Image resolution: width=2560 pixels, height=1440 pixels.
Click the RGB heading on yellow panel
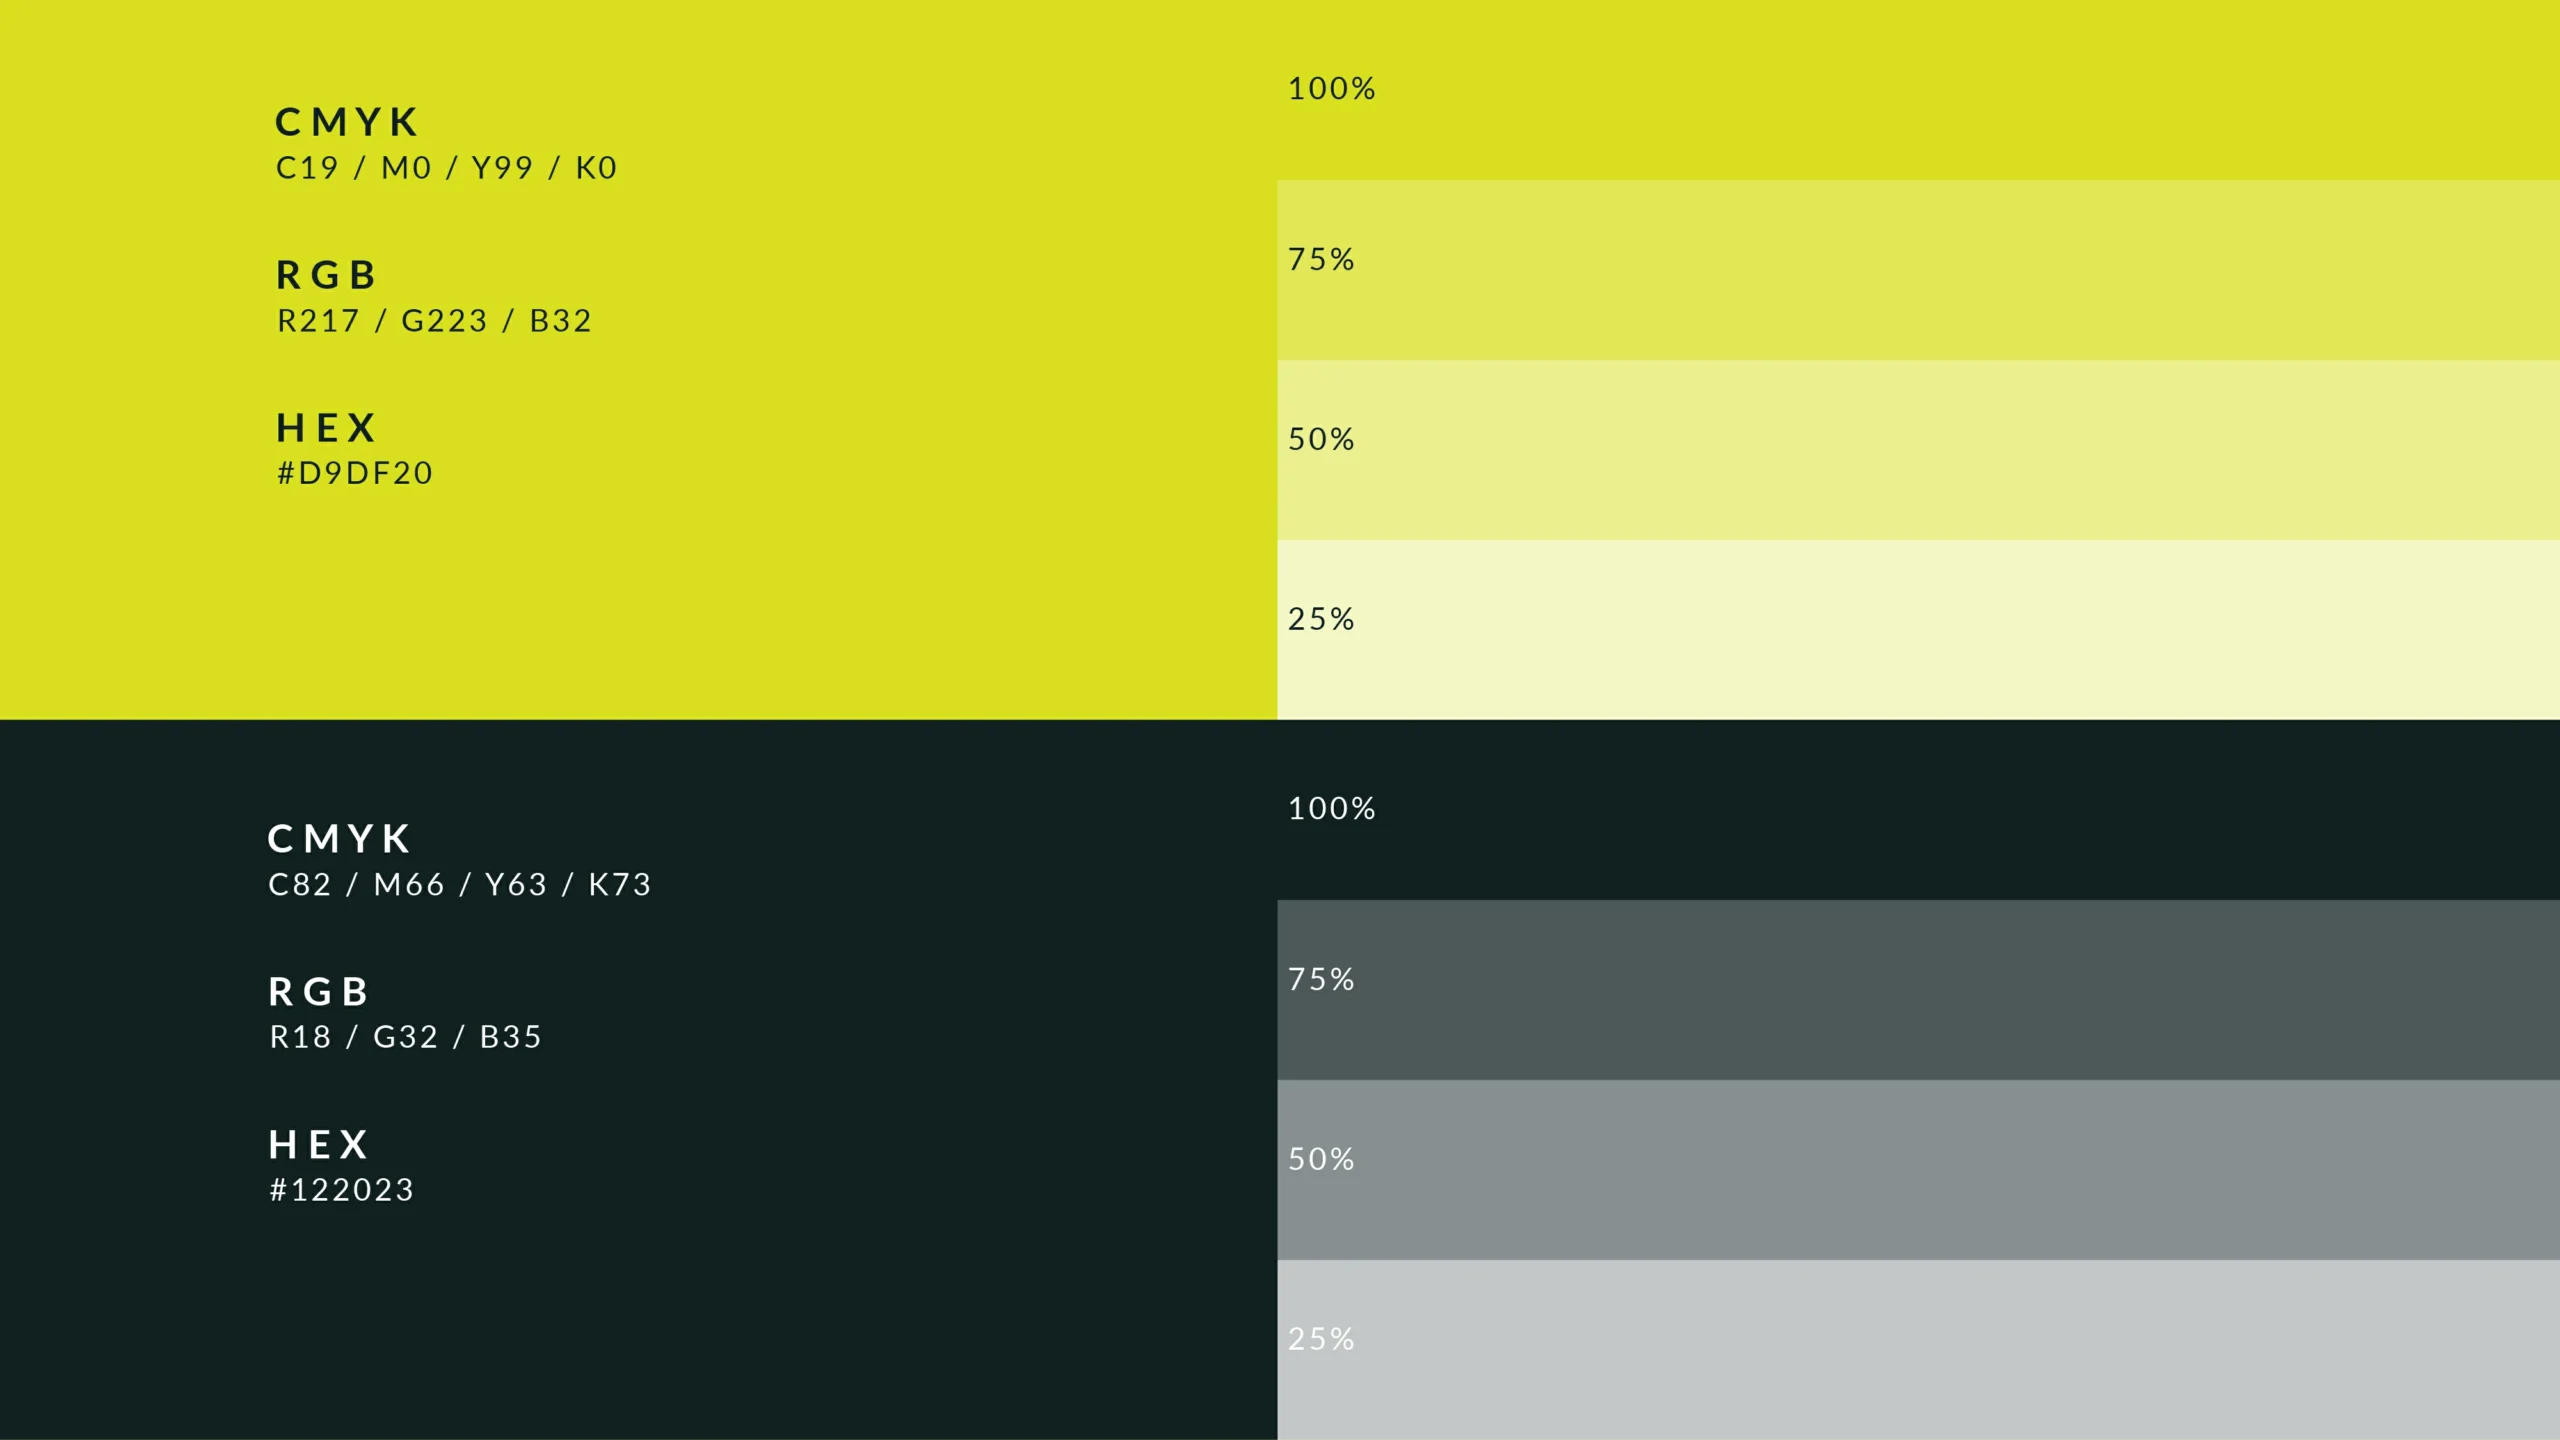[327, 275]
